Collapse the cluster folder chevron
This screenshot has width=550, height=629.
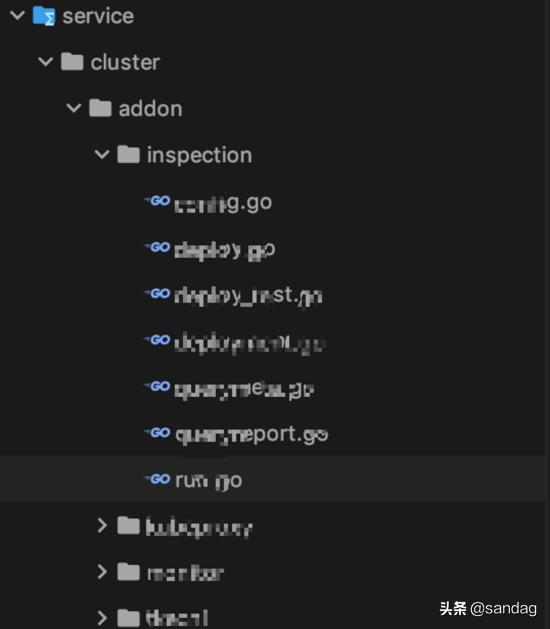pyautogui.click(x=45, y=62)
